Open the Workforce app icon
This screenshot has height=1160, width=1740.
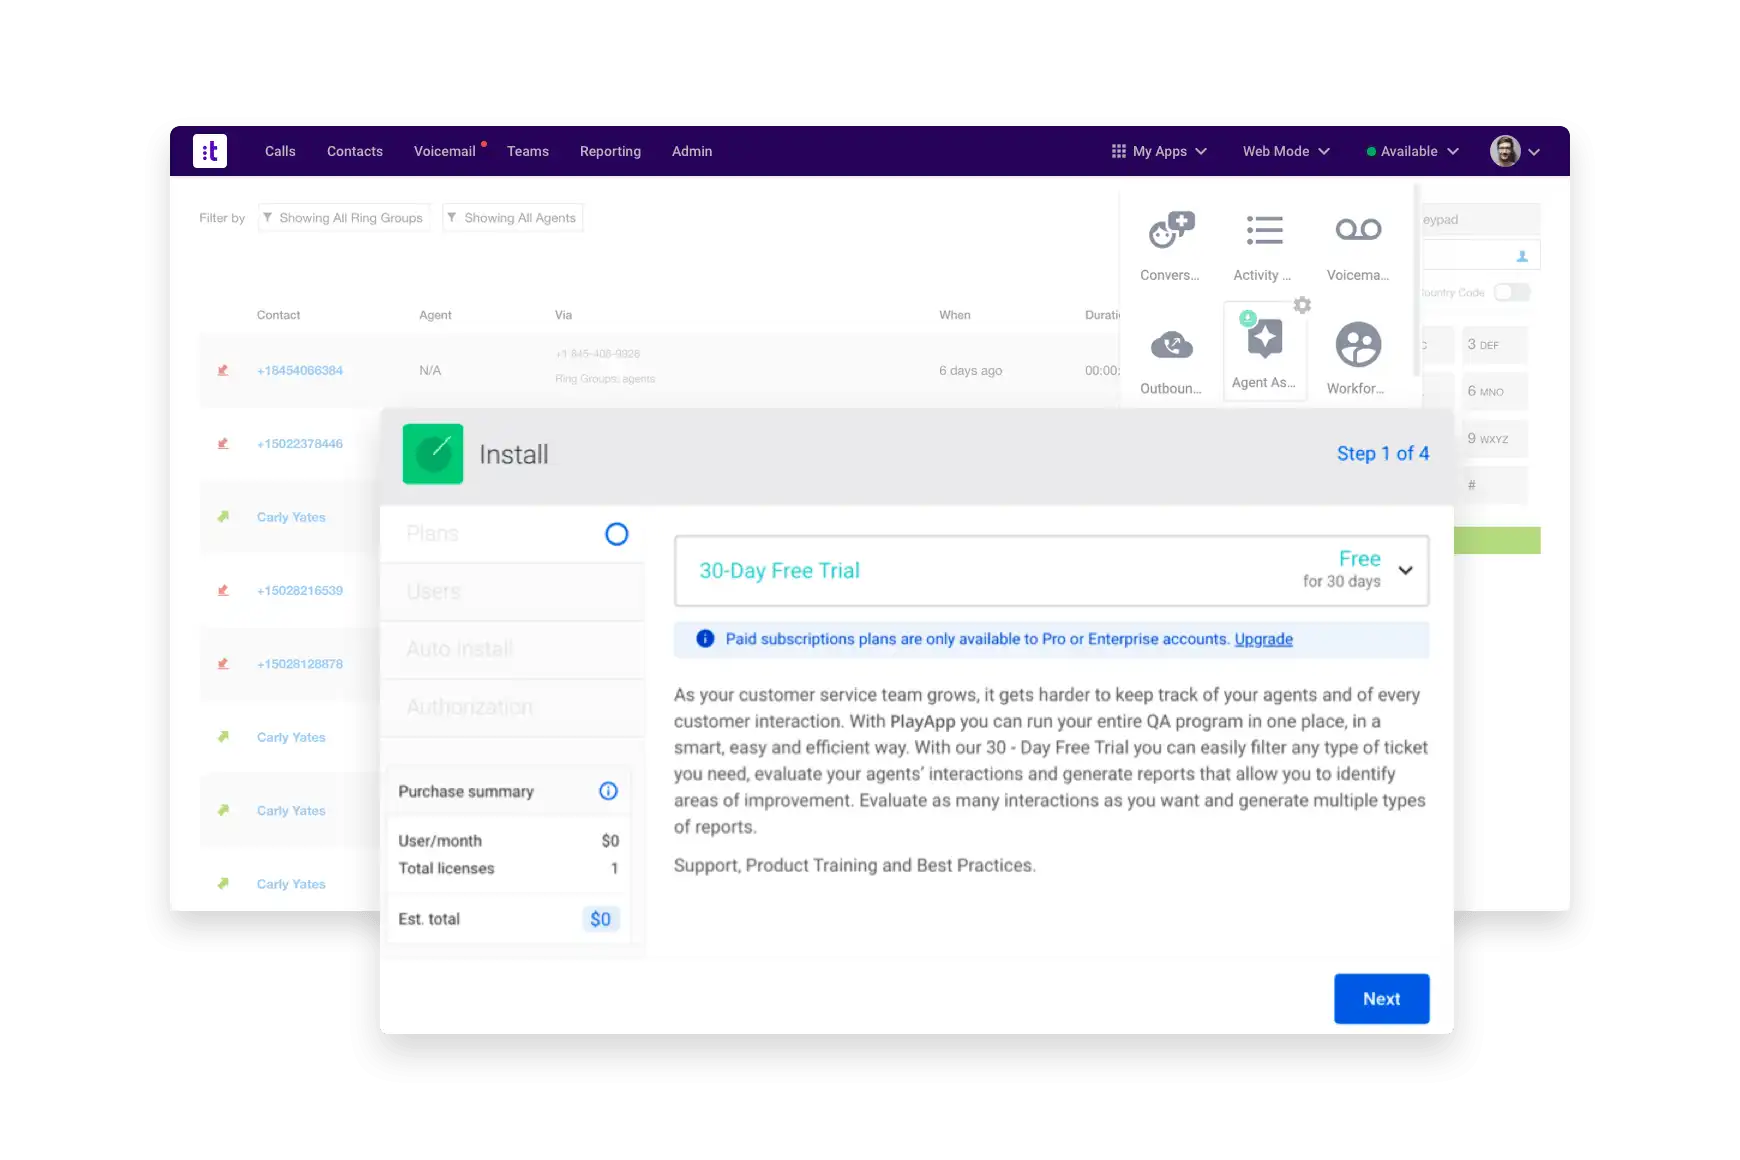tap(1357, 346)
